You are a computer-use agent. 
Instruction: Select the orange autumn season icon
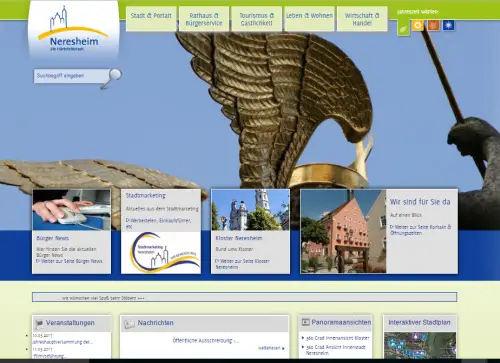(x=434, y=25)
